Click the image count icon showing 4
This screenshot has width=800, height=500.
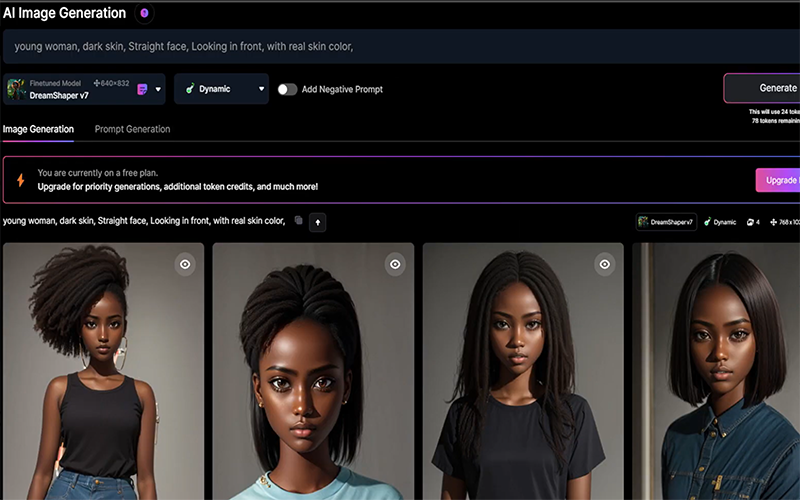coord(750,222)
